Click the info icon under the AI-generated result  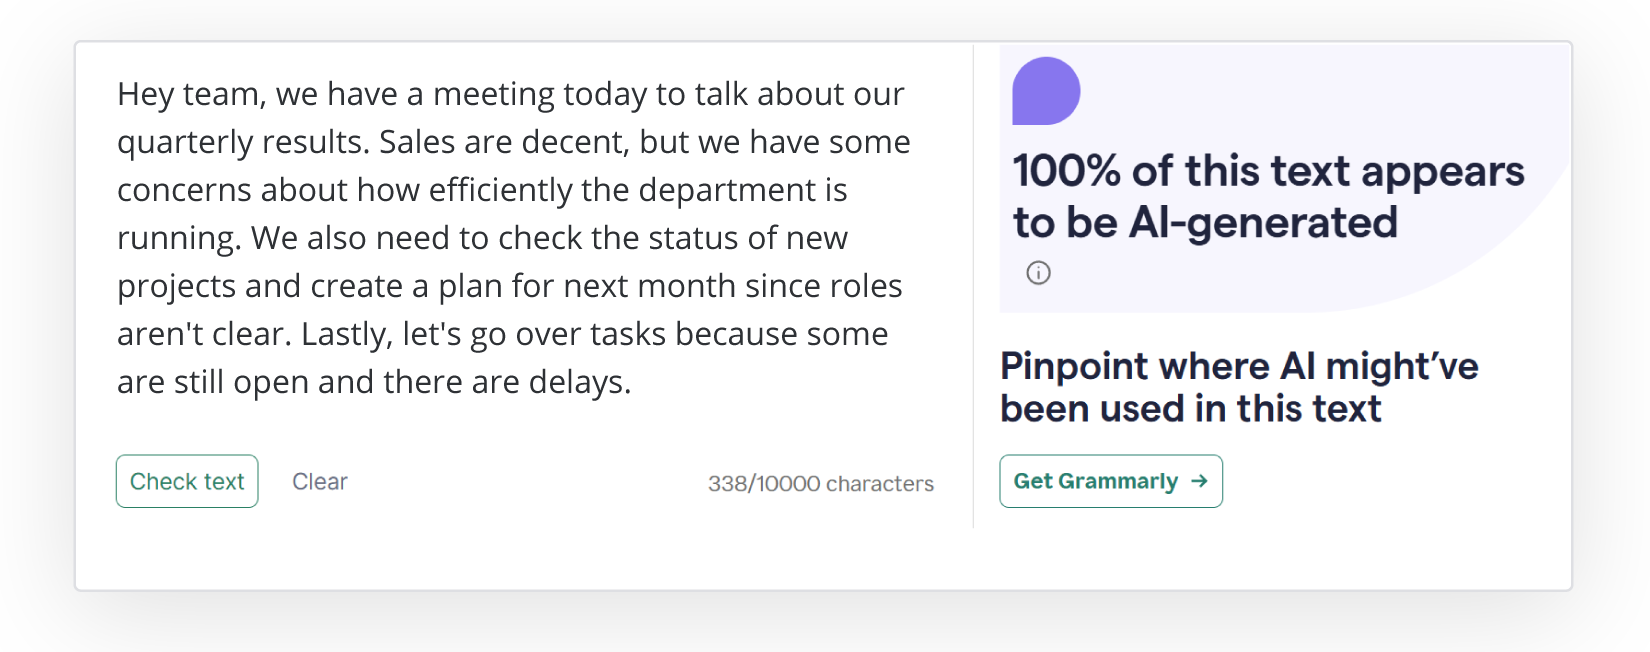(1038, 273)
